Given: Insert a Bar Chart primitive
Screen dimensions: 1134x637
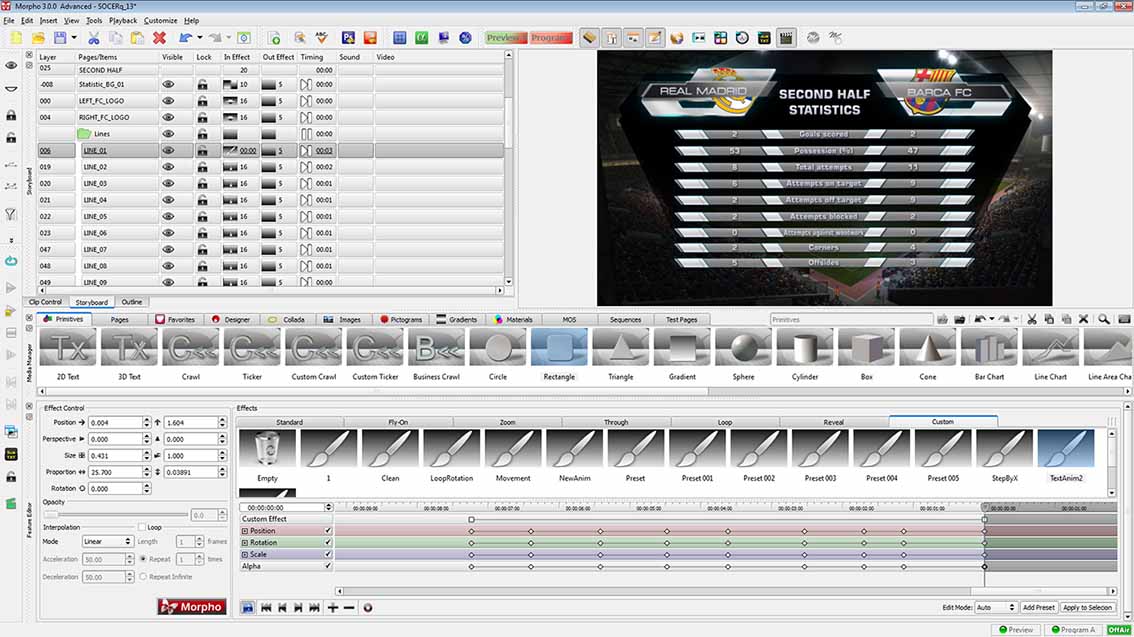Looking at the screenshot, I should [x=989, y=355].
